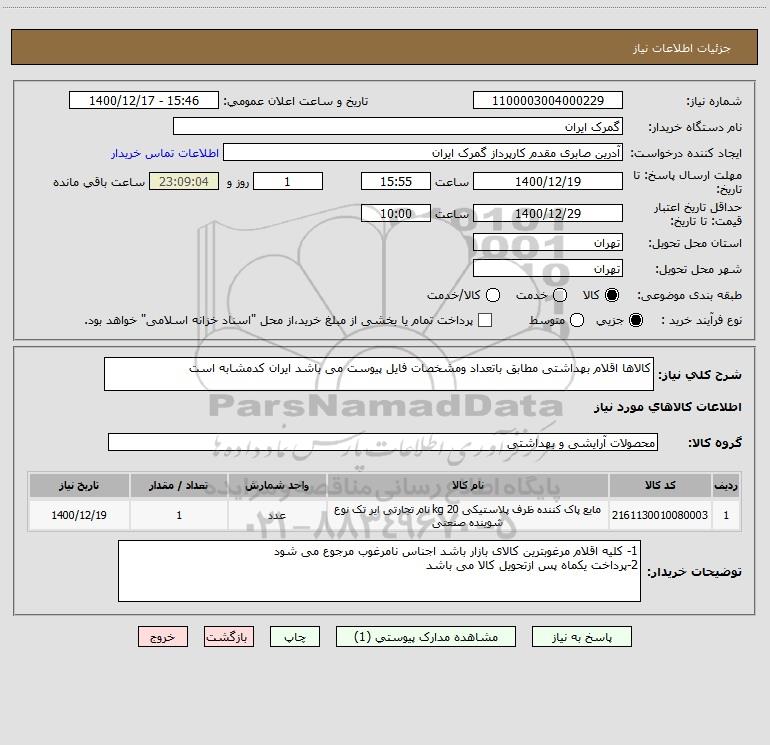The image size is (770, 745).
Task: Click the تاریخ نیاز column header
Action: (79, 486)
